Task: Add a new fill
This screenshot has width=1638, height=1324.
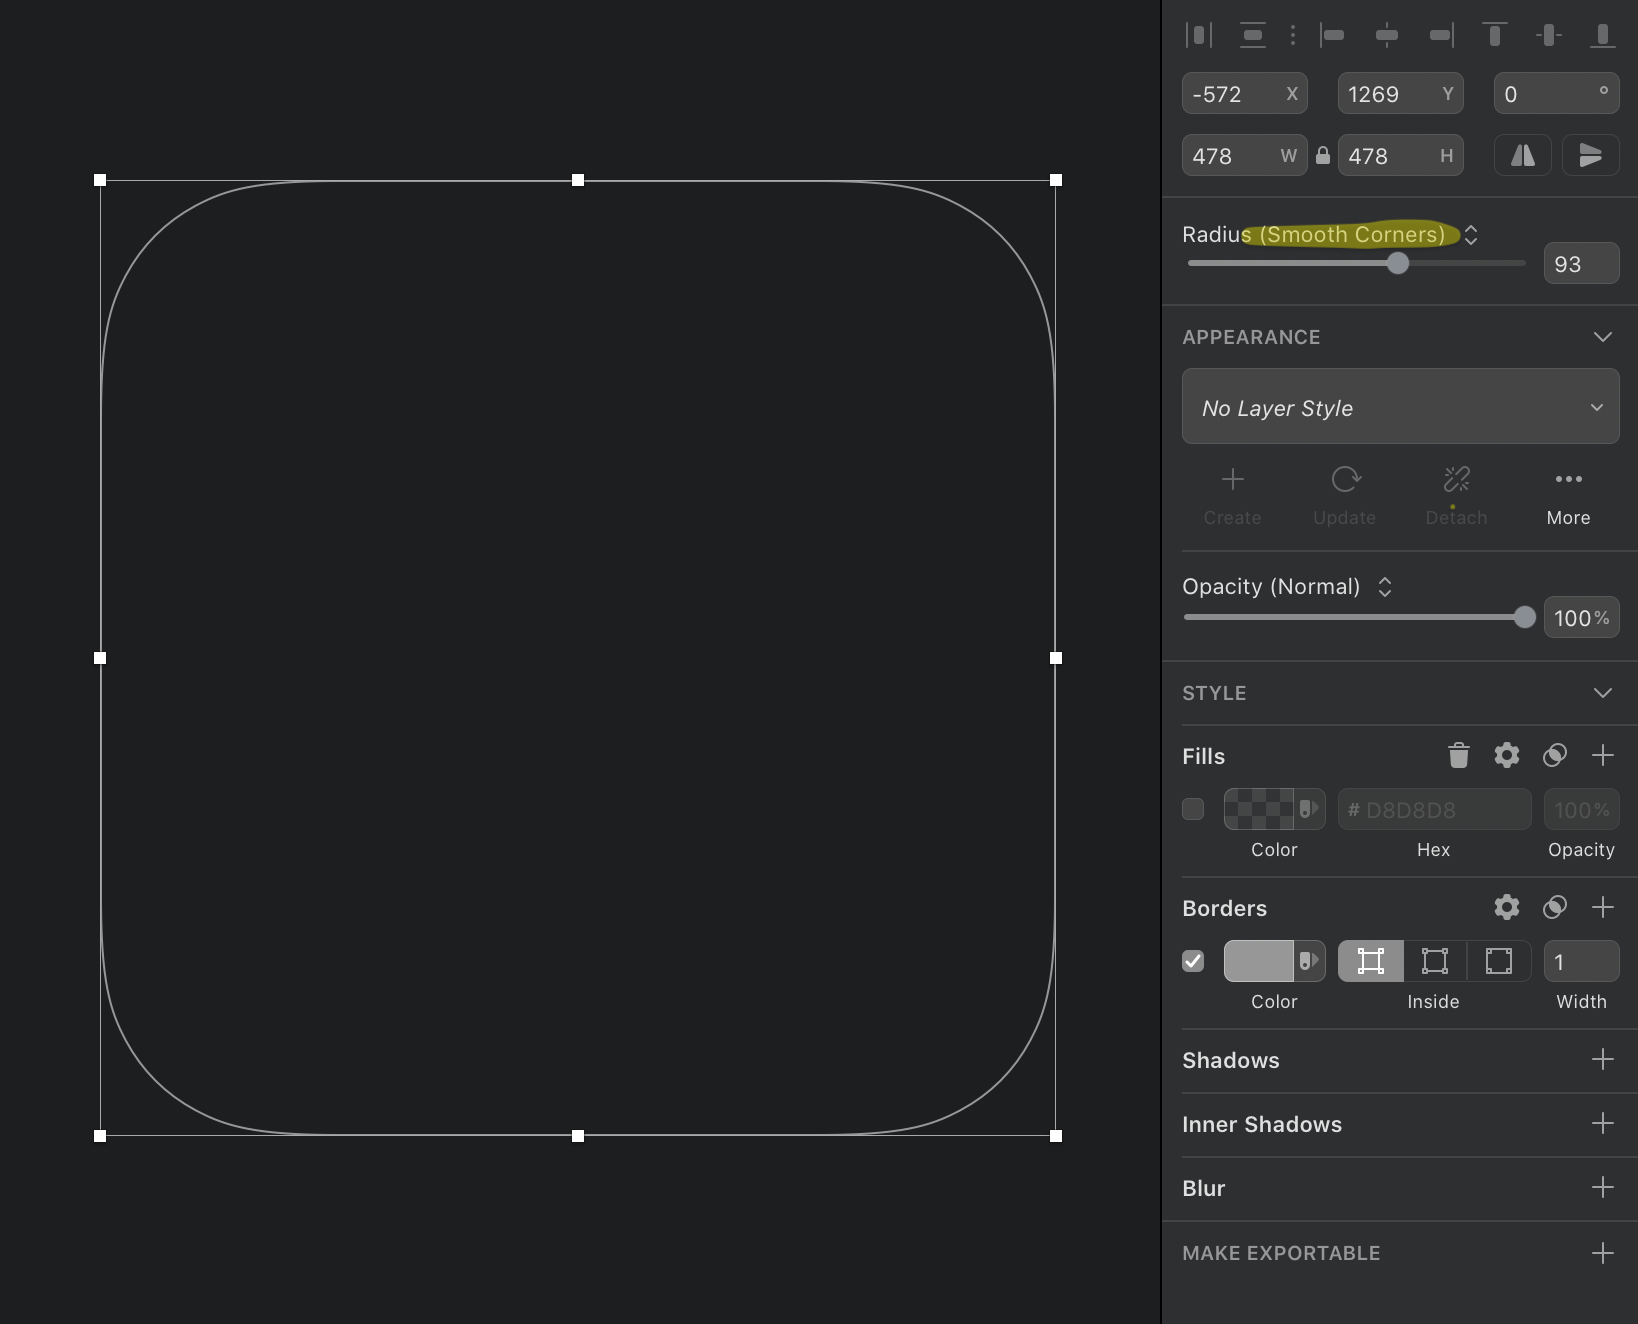Action: pos(1603,755)
